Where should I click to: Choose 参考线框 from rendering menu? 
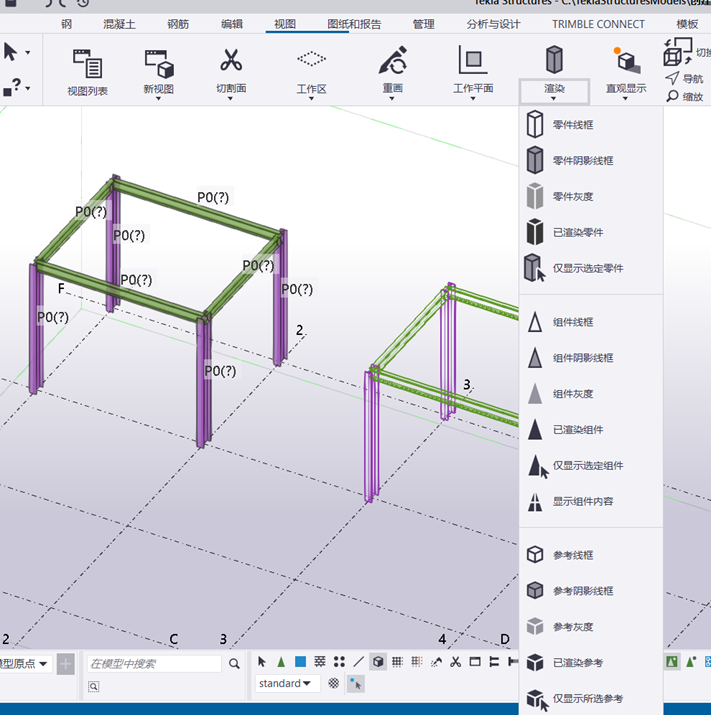[591, 555]
